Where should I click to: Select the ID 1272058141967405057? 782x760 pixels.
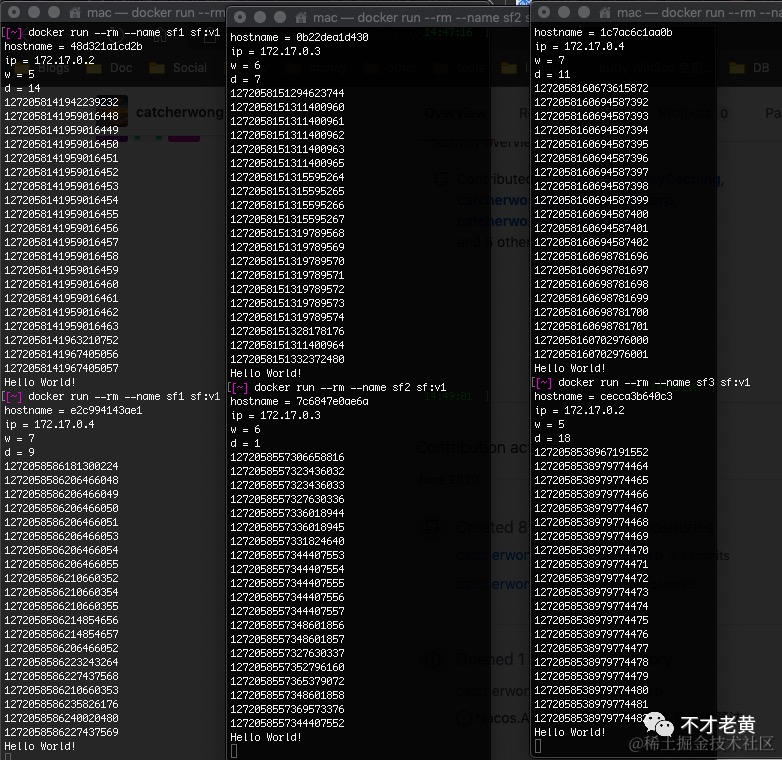pyautogui.click(x=61, y=368)
